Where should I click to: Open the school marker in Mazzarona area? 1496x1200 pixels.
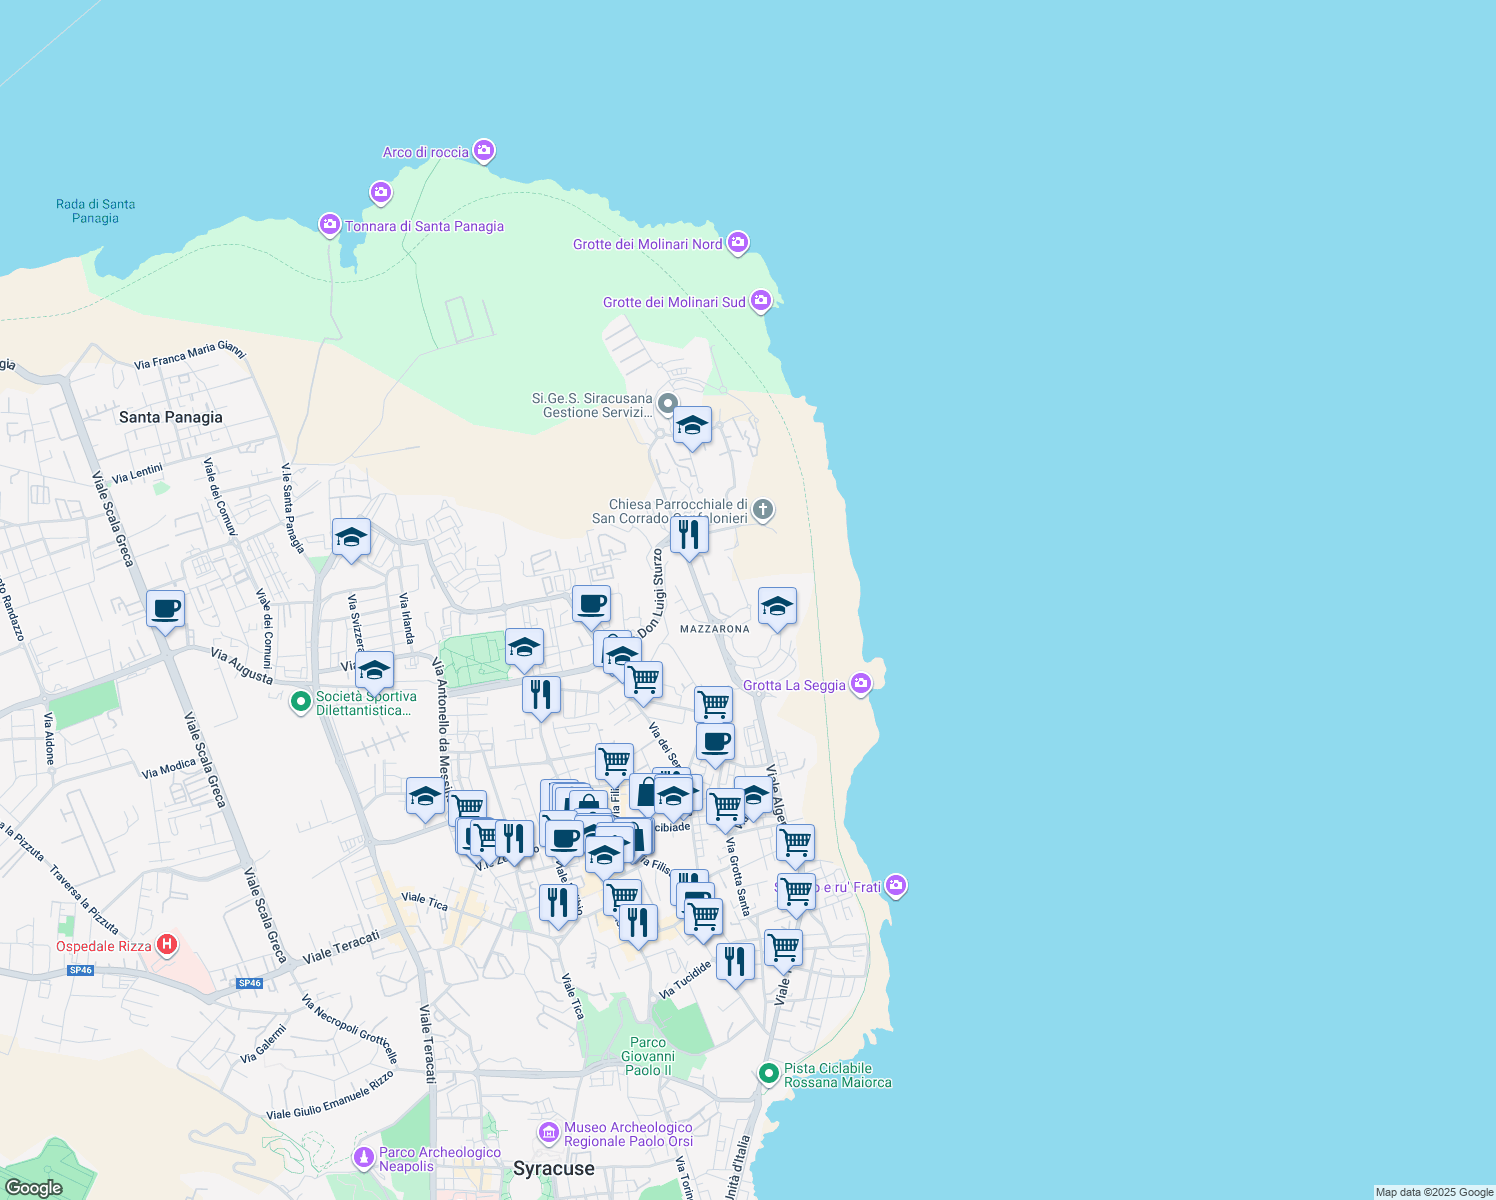click(x=778, y=606)
